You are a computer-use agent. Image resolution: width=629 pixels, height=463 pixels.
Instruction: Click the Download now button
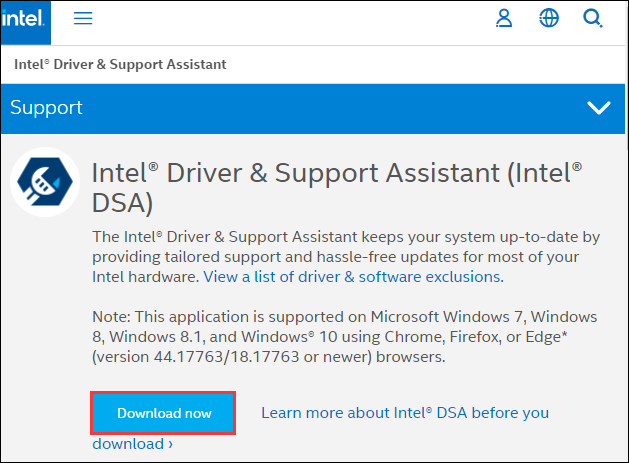pyautogui.click(x=163, y=413)
